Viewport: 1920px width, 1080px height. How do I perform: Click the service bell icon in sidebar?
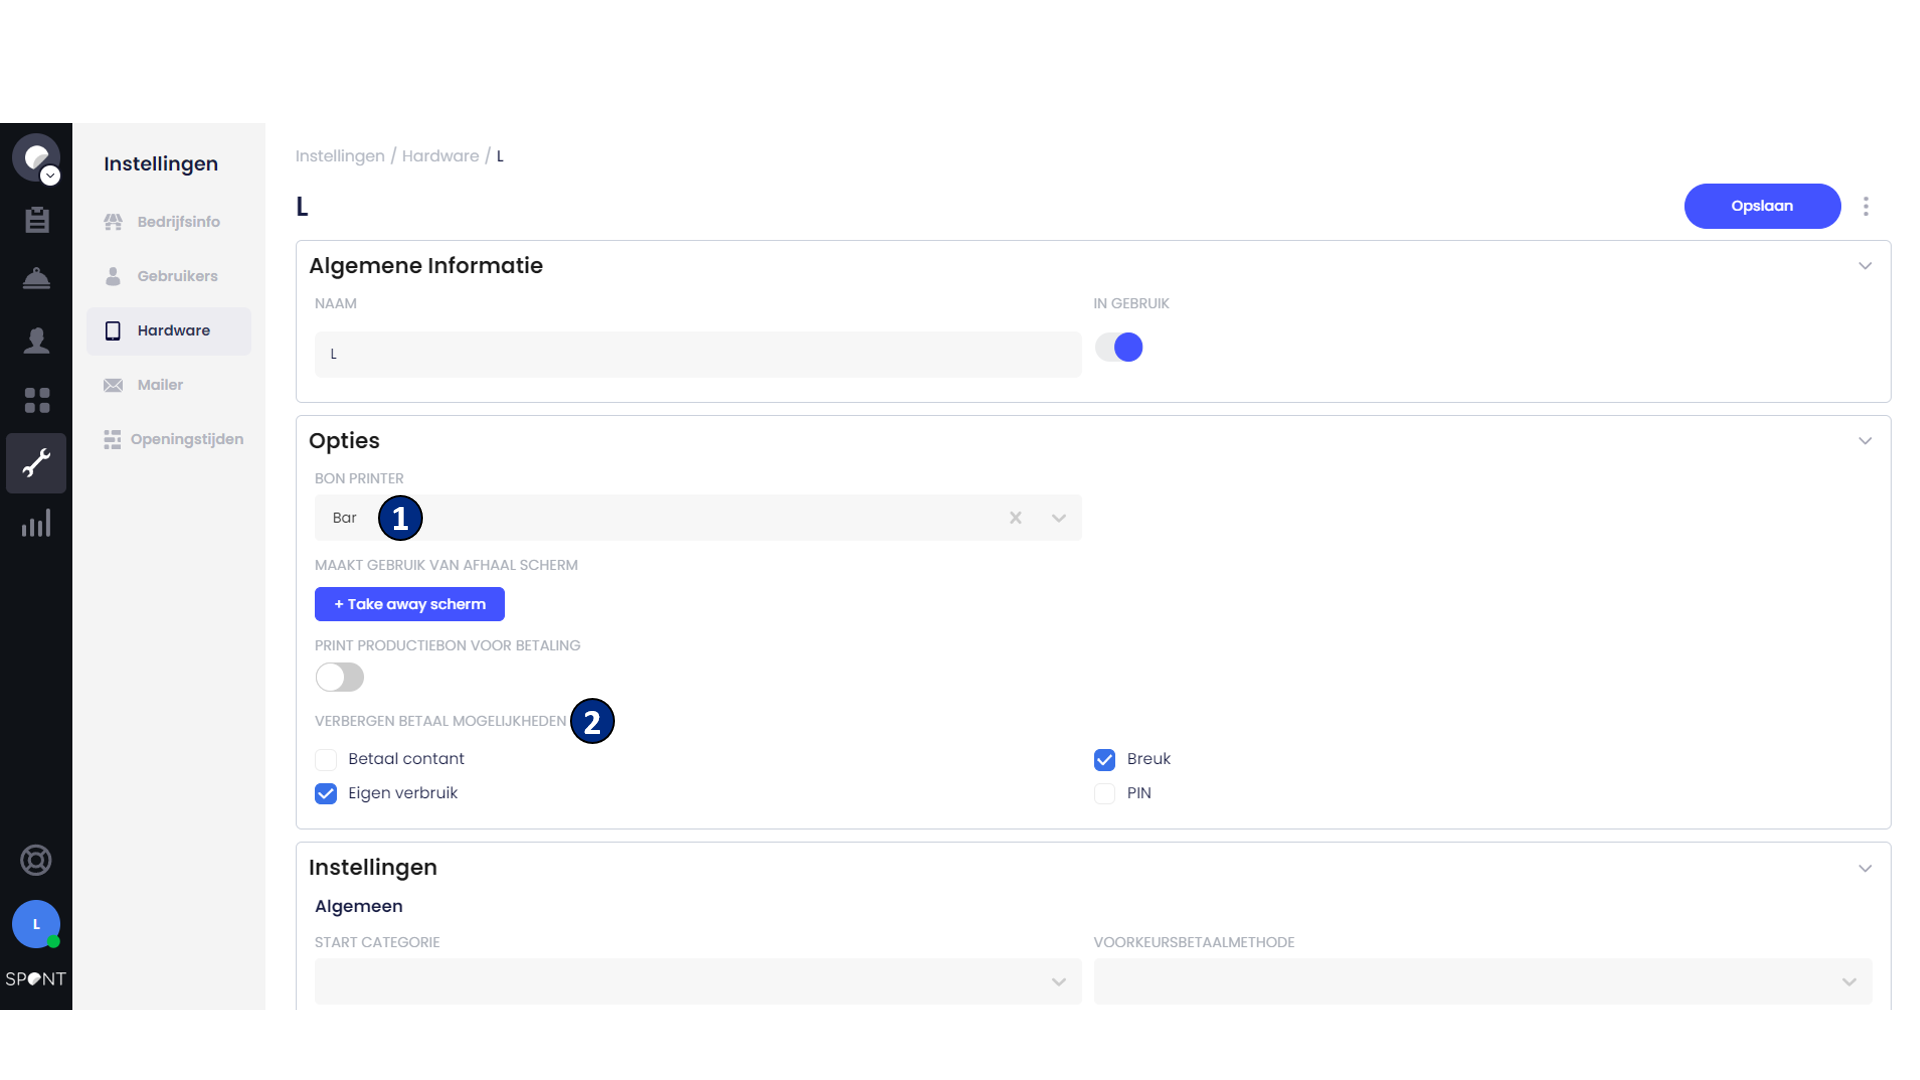37,279
